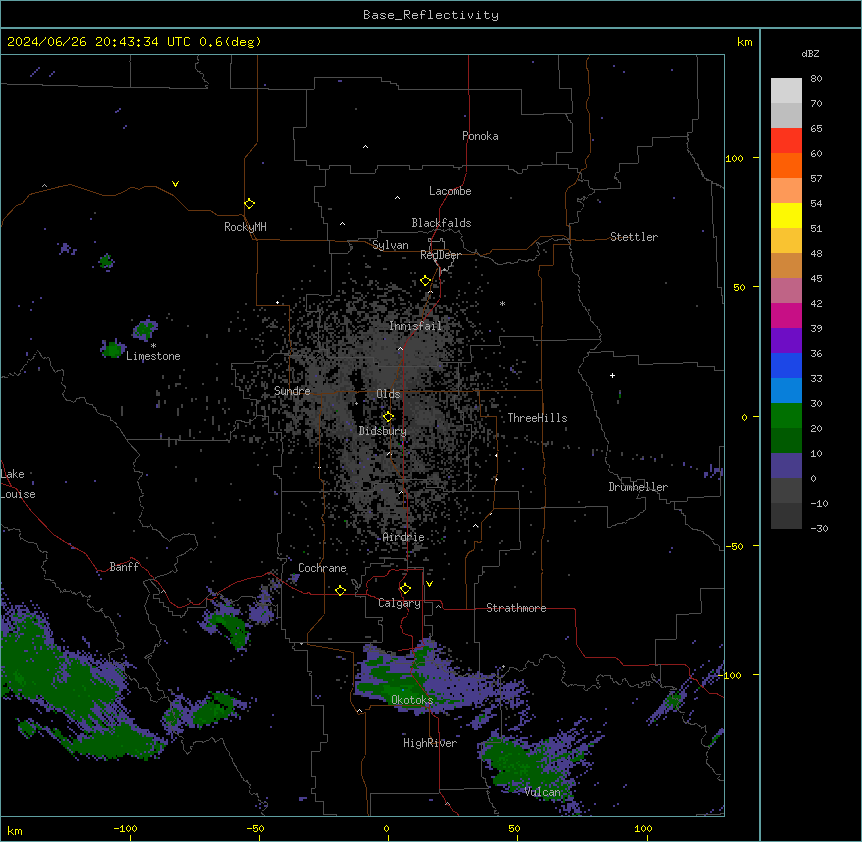Click the ThreeHills label
Screen dimensions: 862x842
click(537, 418)
